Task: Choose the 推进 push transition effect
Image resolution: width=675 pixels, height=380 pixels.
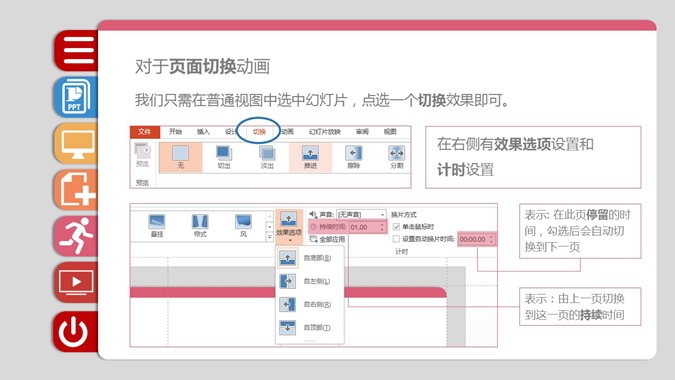Action: [x=310, y=158]
